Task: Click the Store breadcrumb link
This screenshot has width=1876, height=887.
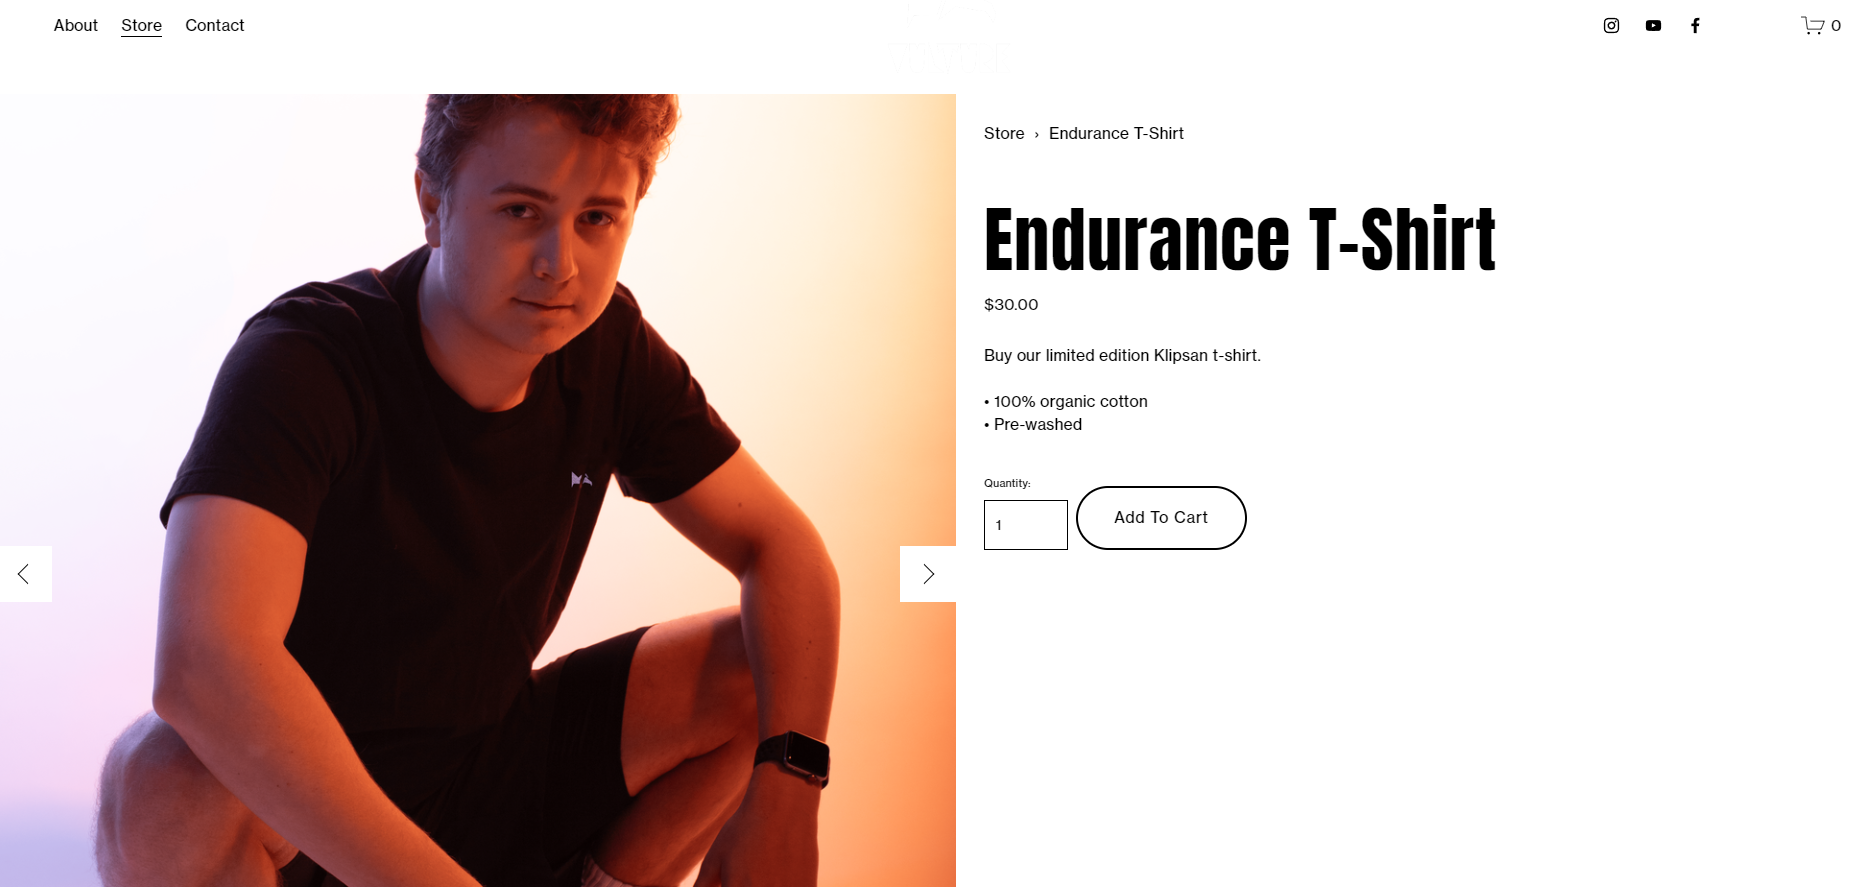Action: click(1004, 134)
